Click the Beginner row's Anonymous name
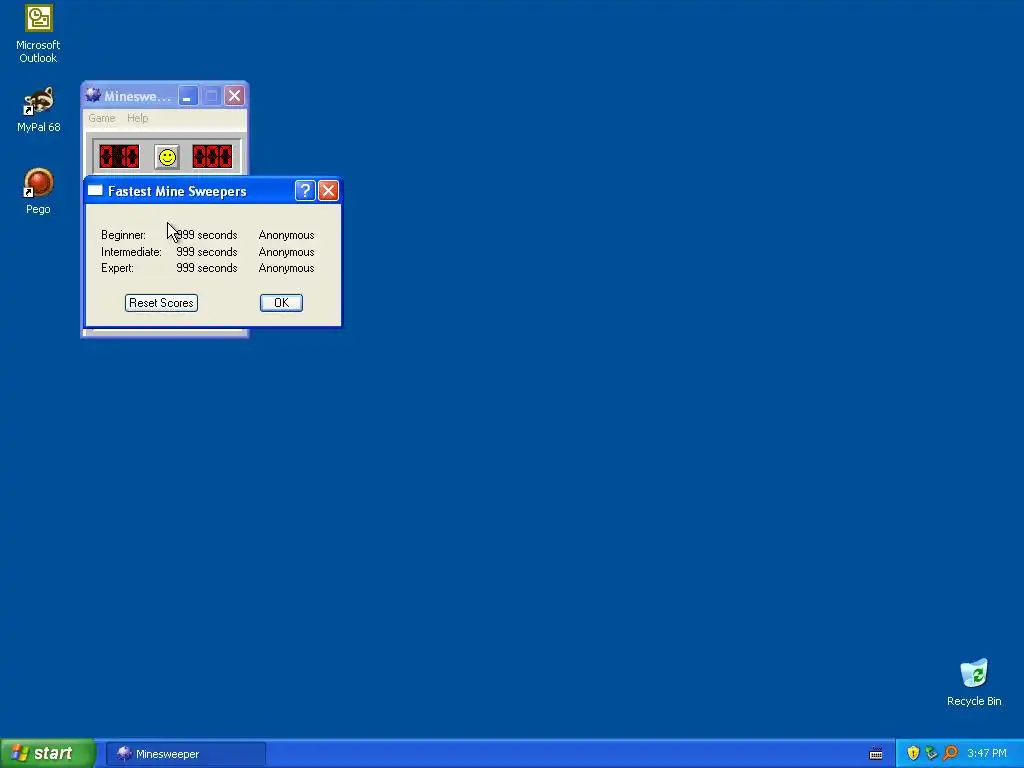 [286, 235]
